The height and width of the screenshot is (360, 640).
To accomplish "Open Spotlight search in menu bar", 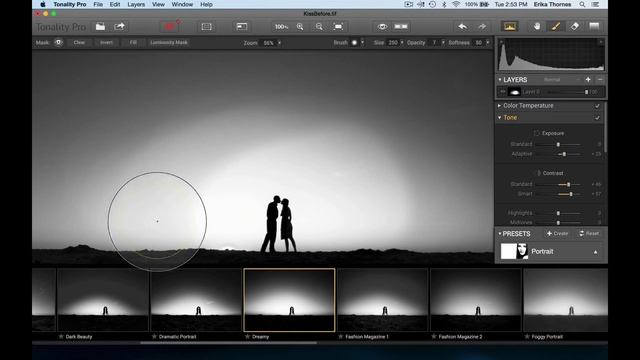I will click(x=582, y=4).
